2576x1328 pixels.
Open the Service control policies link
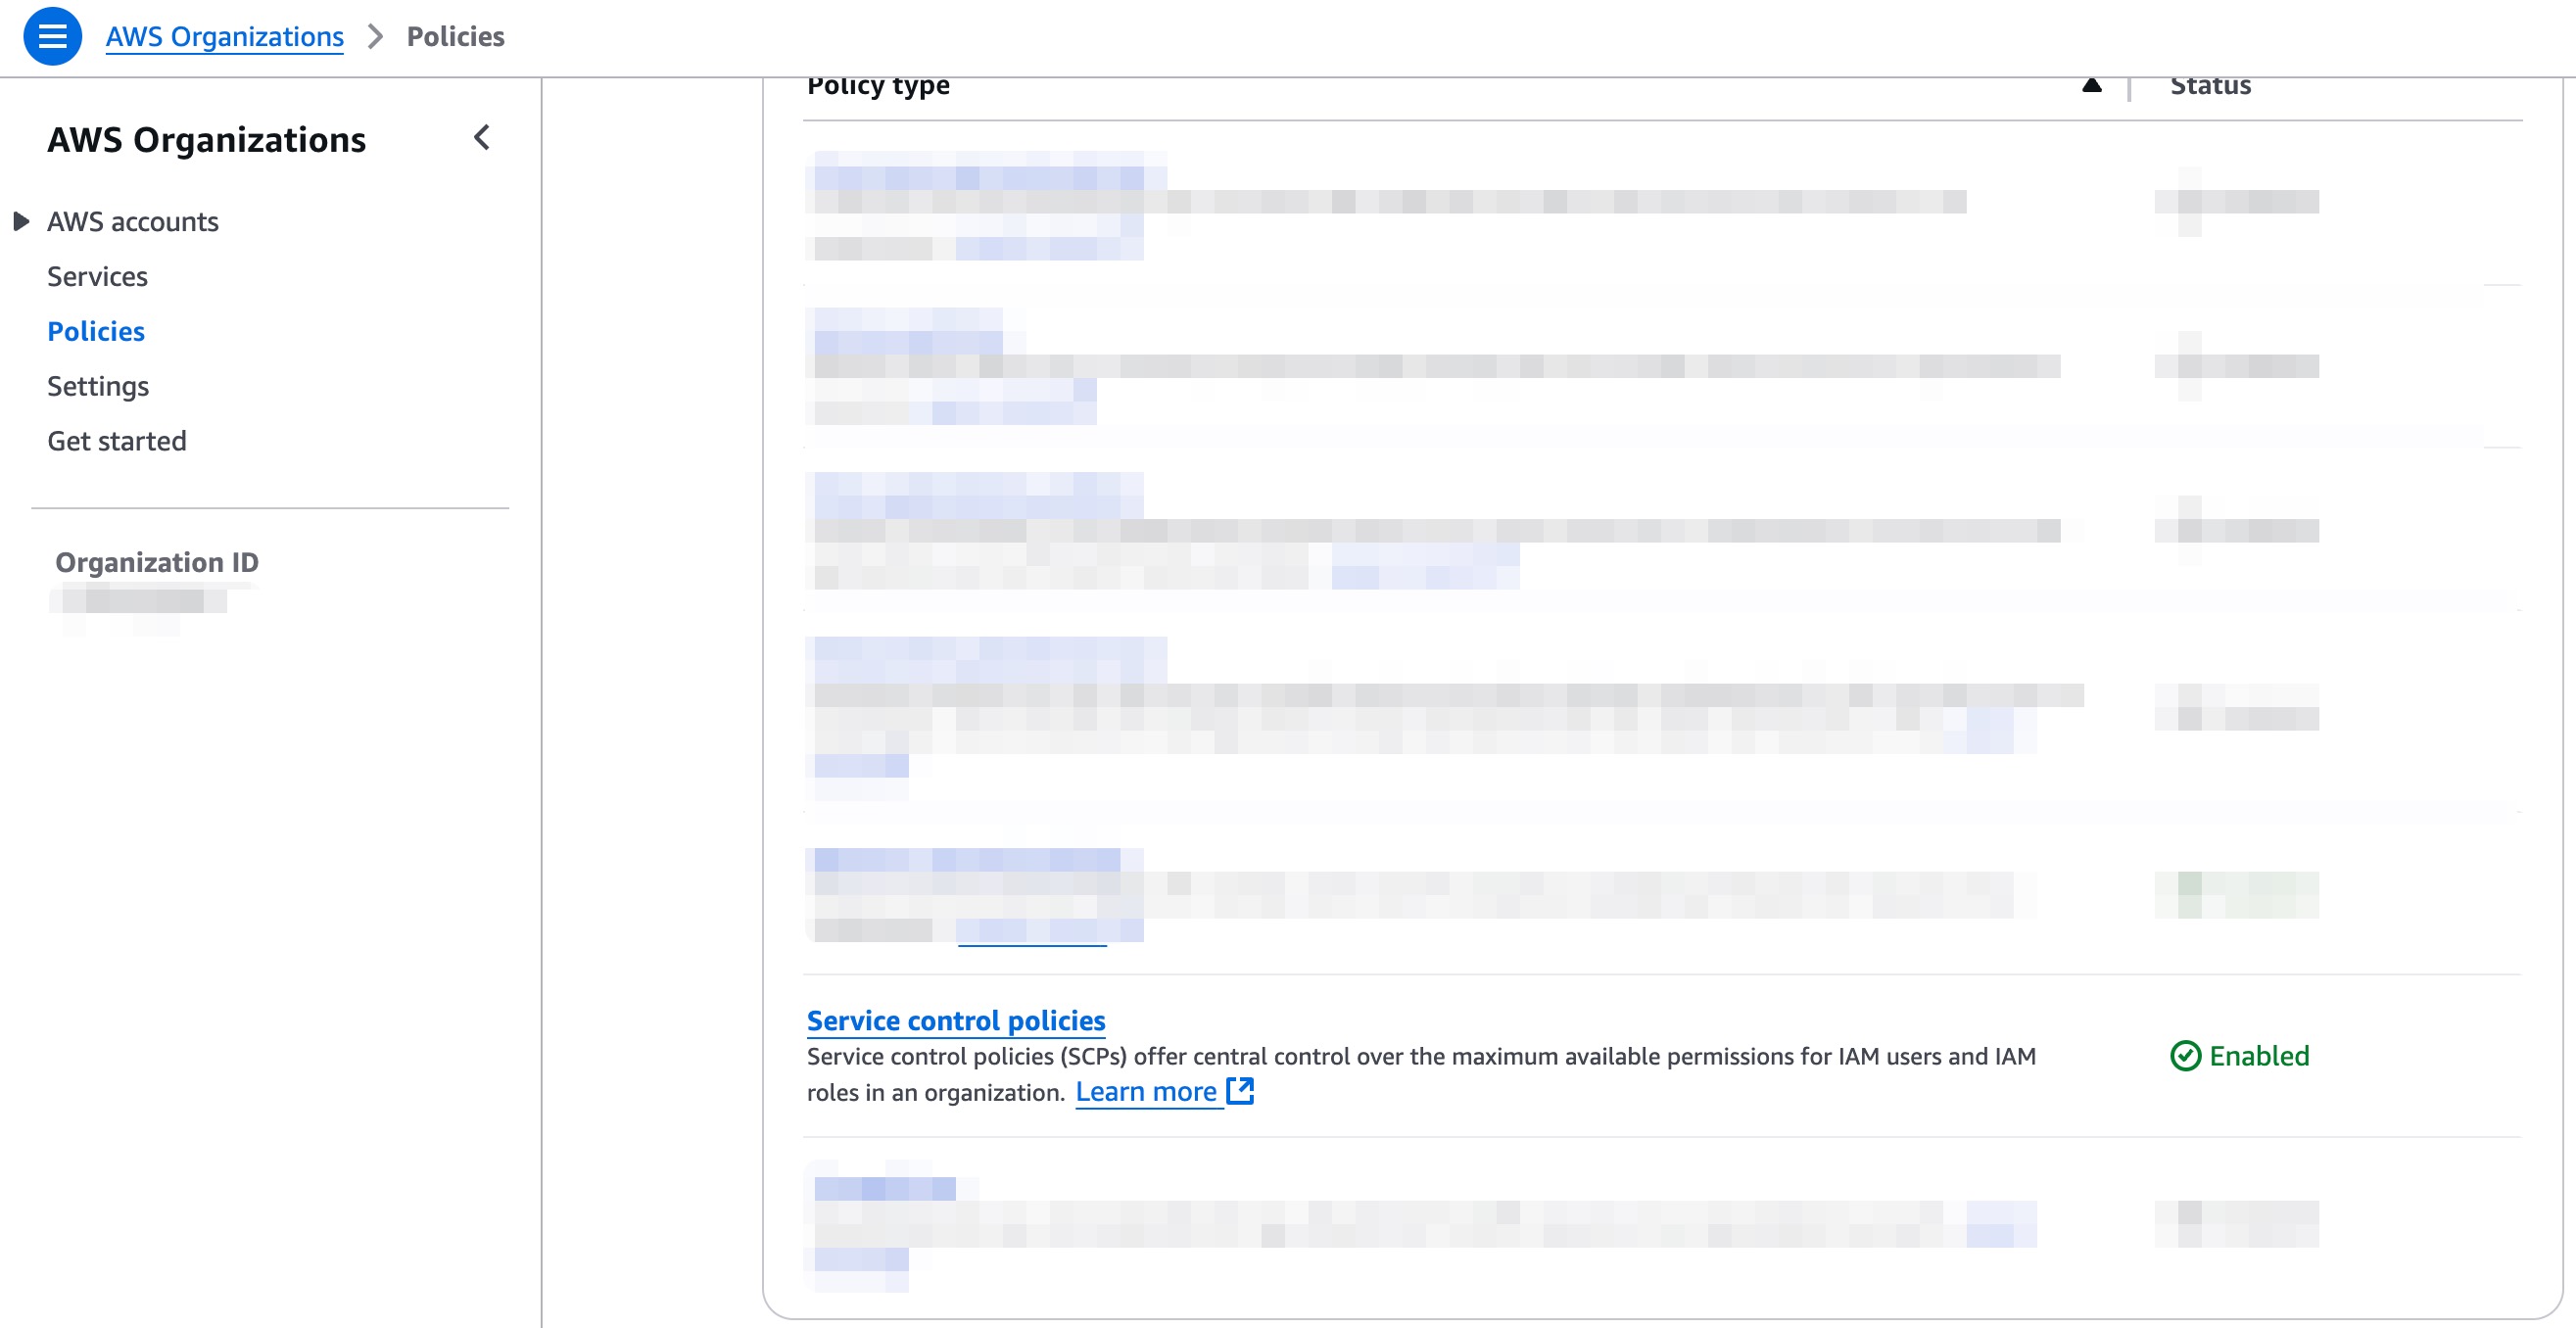tap(955, 1020)
